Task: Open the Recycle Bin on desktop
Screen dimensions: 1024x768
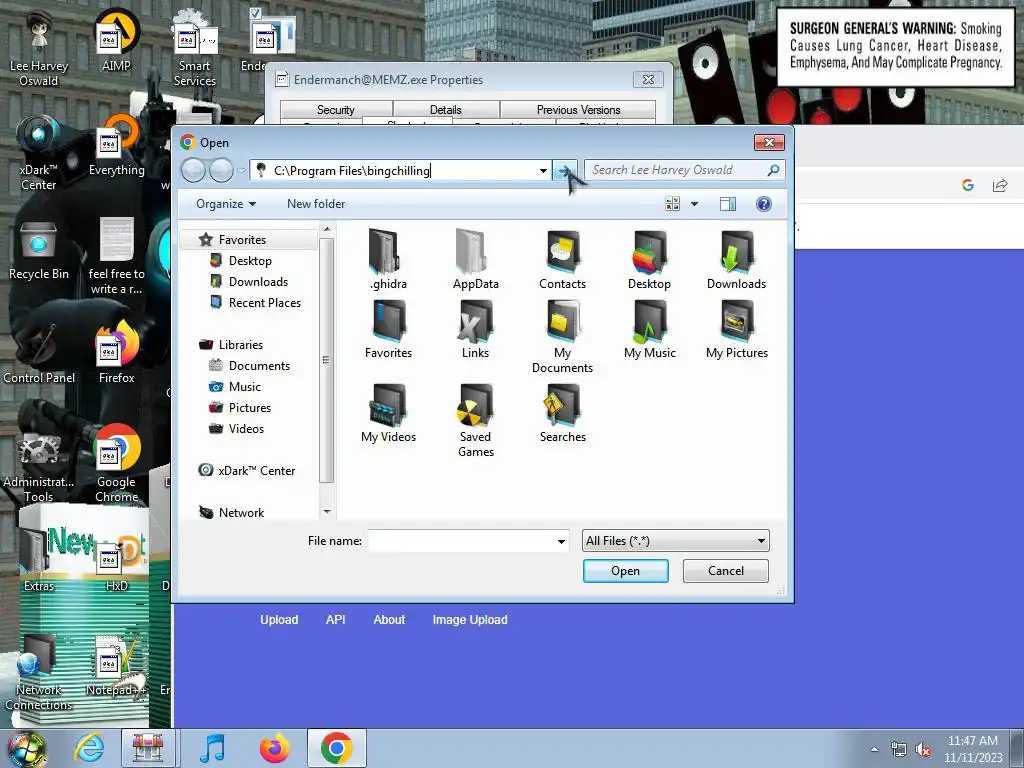Action: click(x=39, y=251)
